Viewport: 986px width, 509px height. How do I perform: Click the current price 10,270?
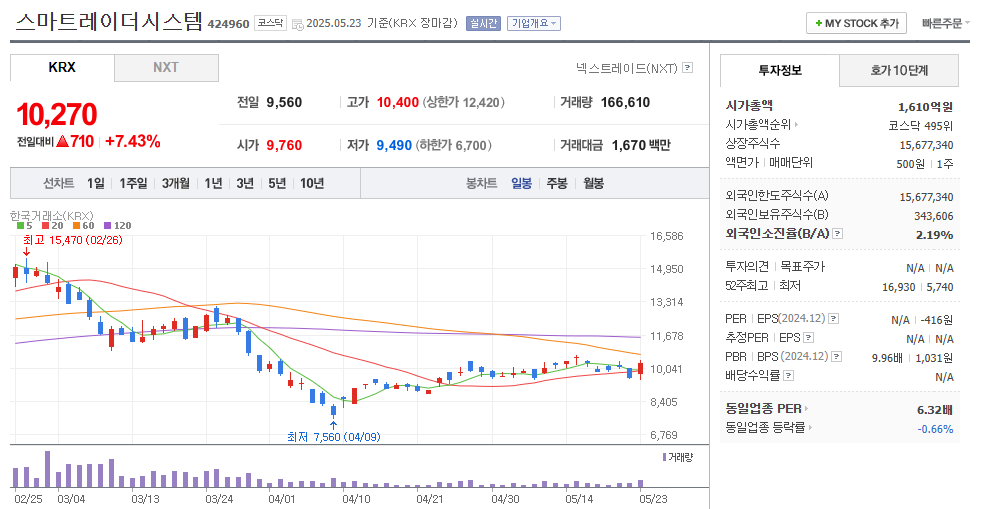tap(57, 115)
